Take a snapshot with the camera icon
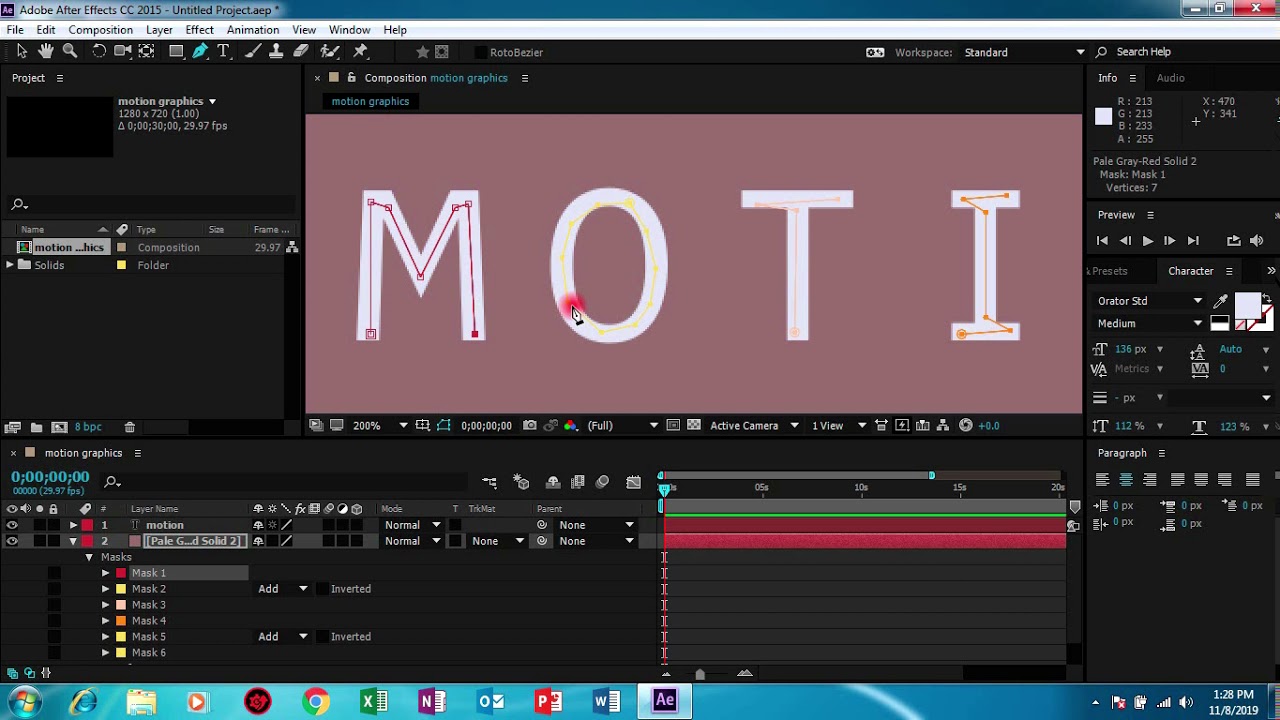The image size is (1280, 720). (x=530, y=426)
